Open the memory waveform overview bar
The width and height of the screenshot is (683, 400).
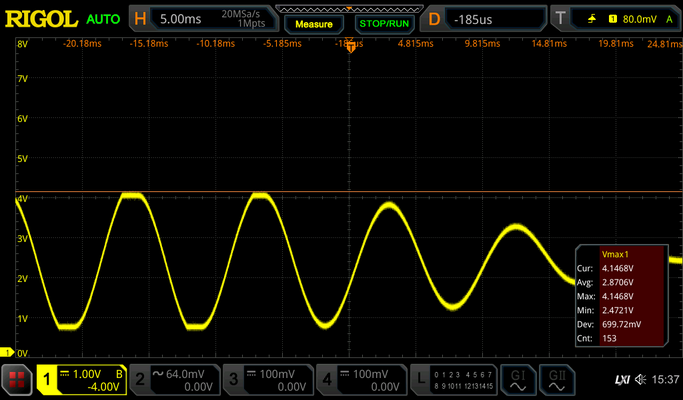click(349, 9)
